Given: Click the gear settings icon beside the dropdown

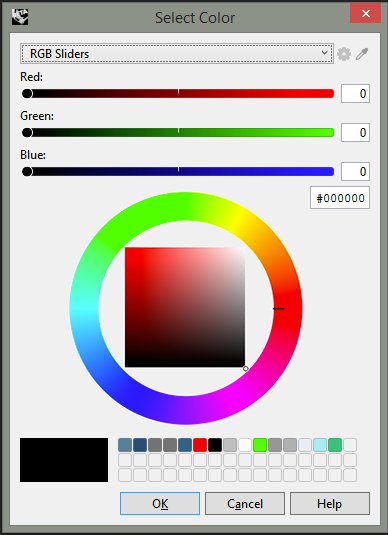Looking at the screenshot, I should pyautogui.click(x=344, y=54).
